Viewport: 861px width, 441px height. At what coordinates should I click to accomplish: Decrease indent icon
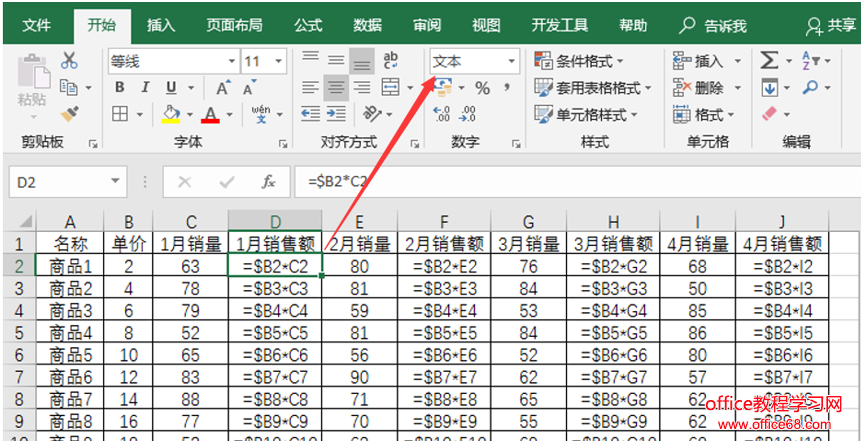(x=311, y=114)
